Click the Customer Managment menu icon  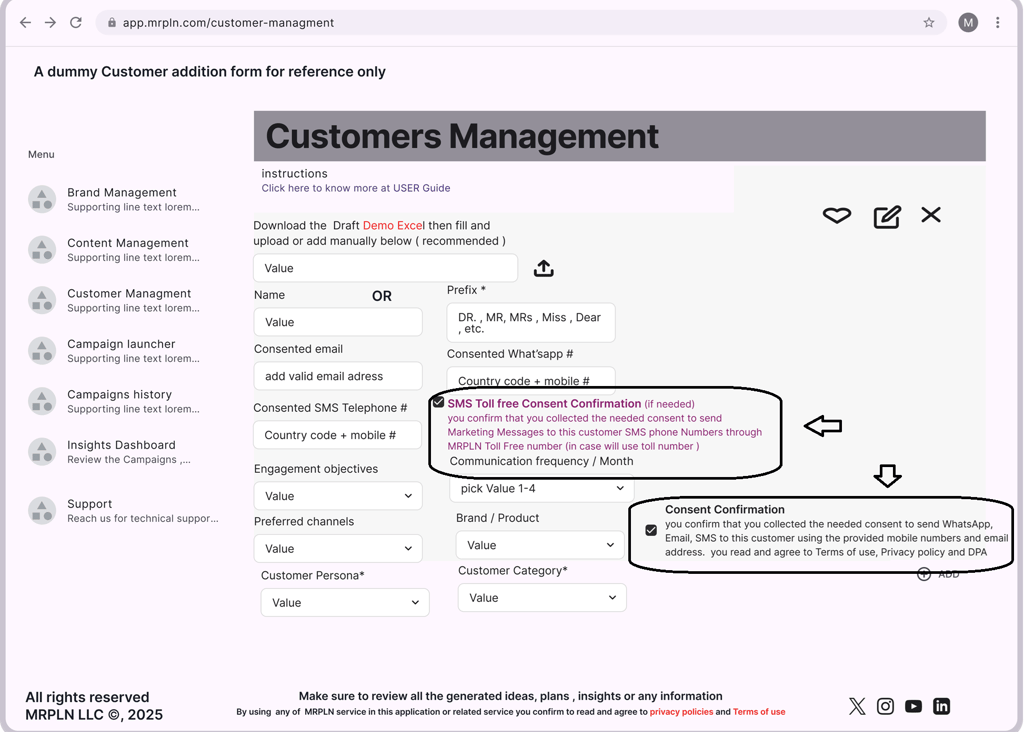42,300
